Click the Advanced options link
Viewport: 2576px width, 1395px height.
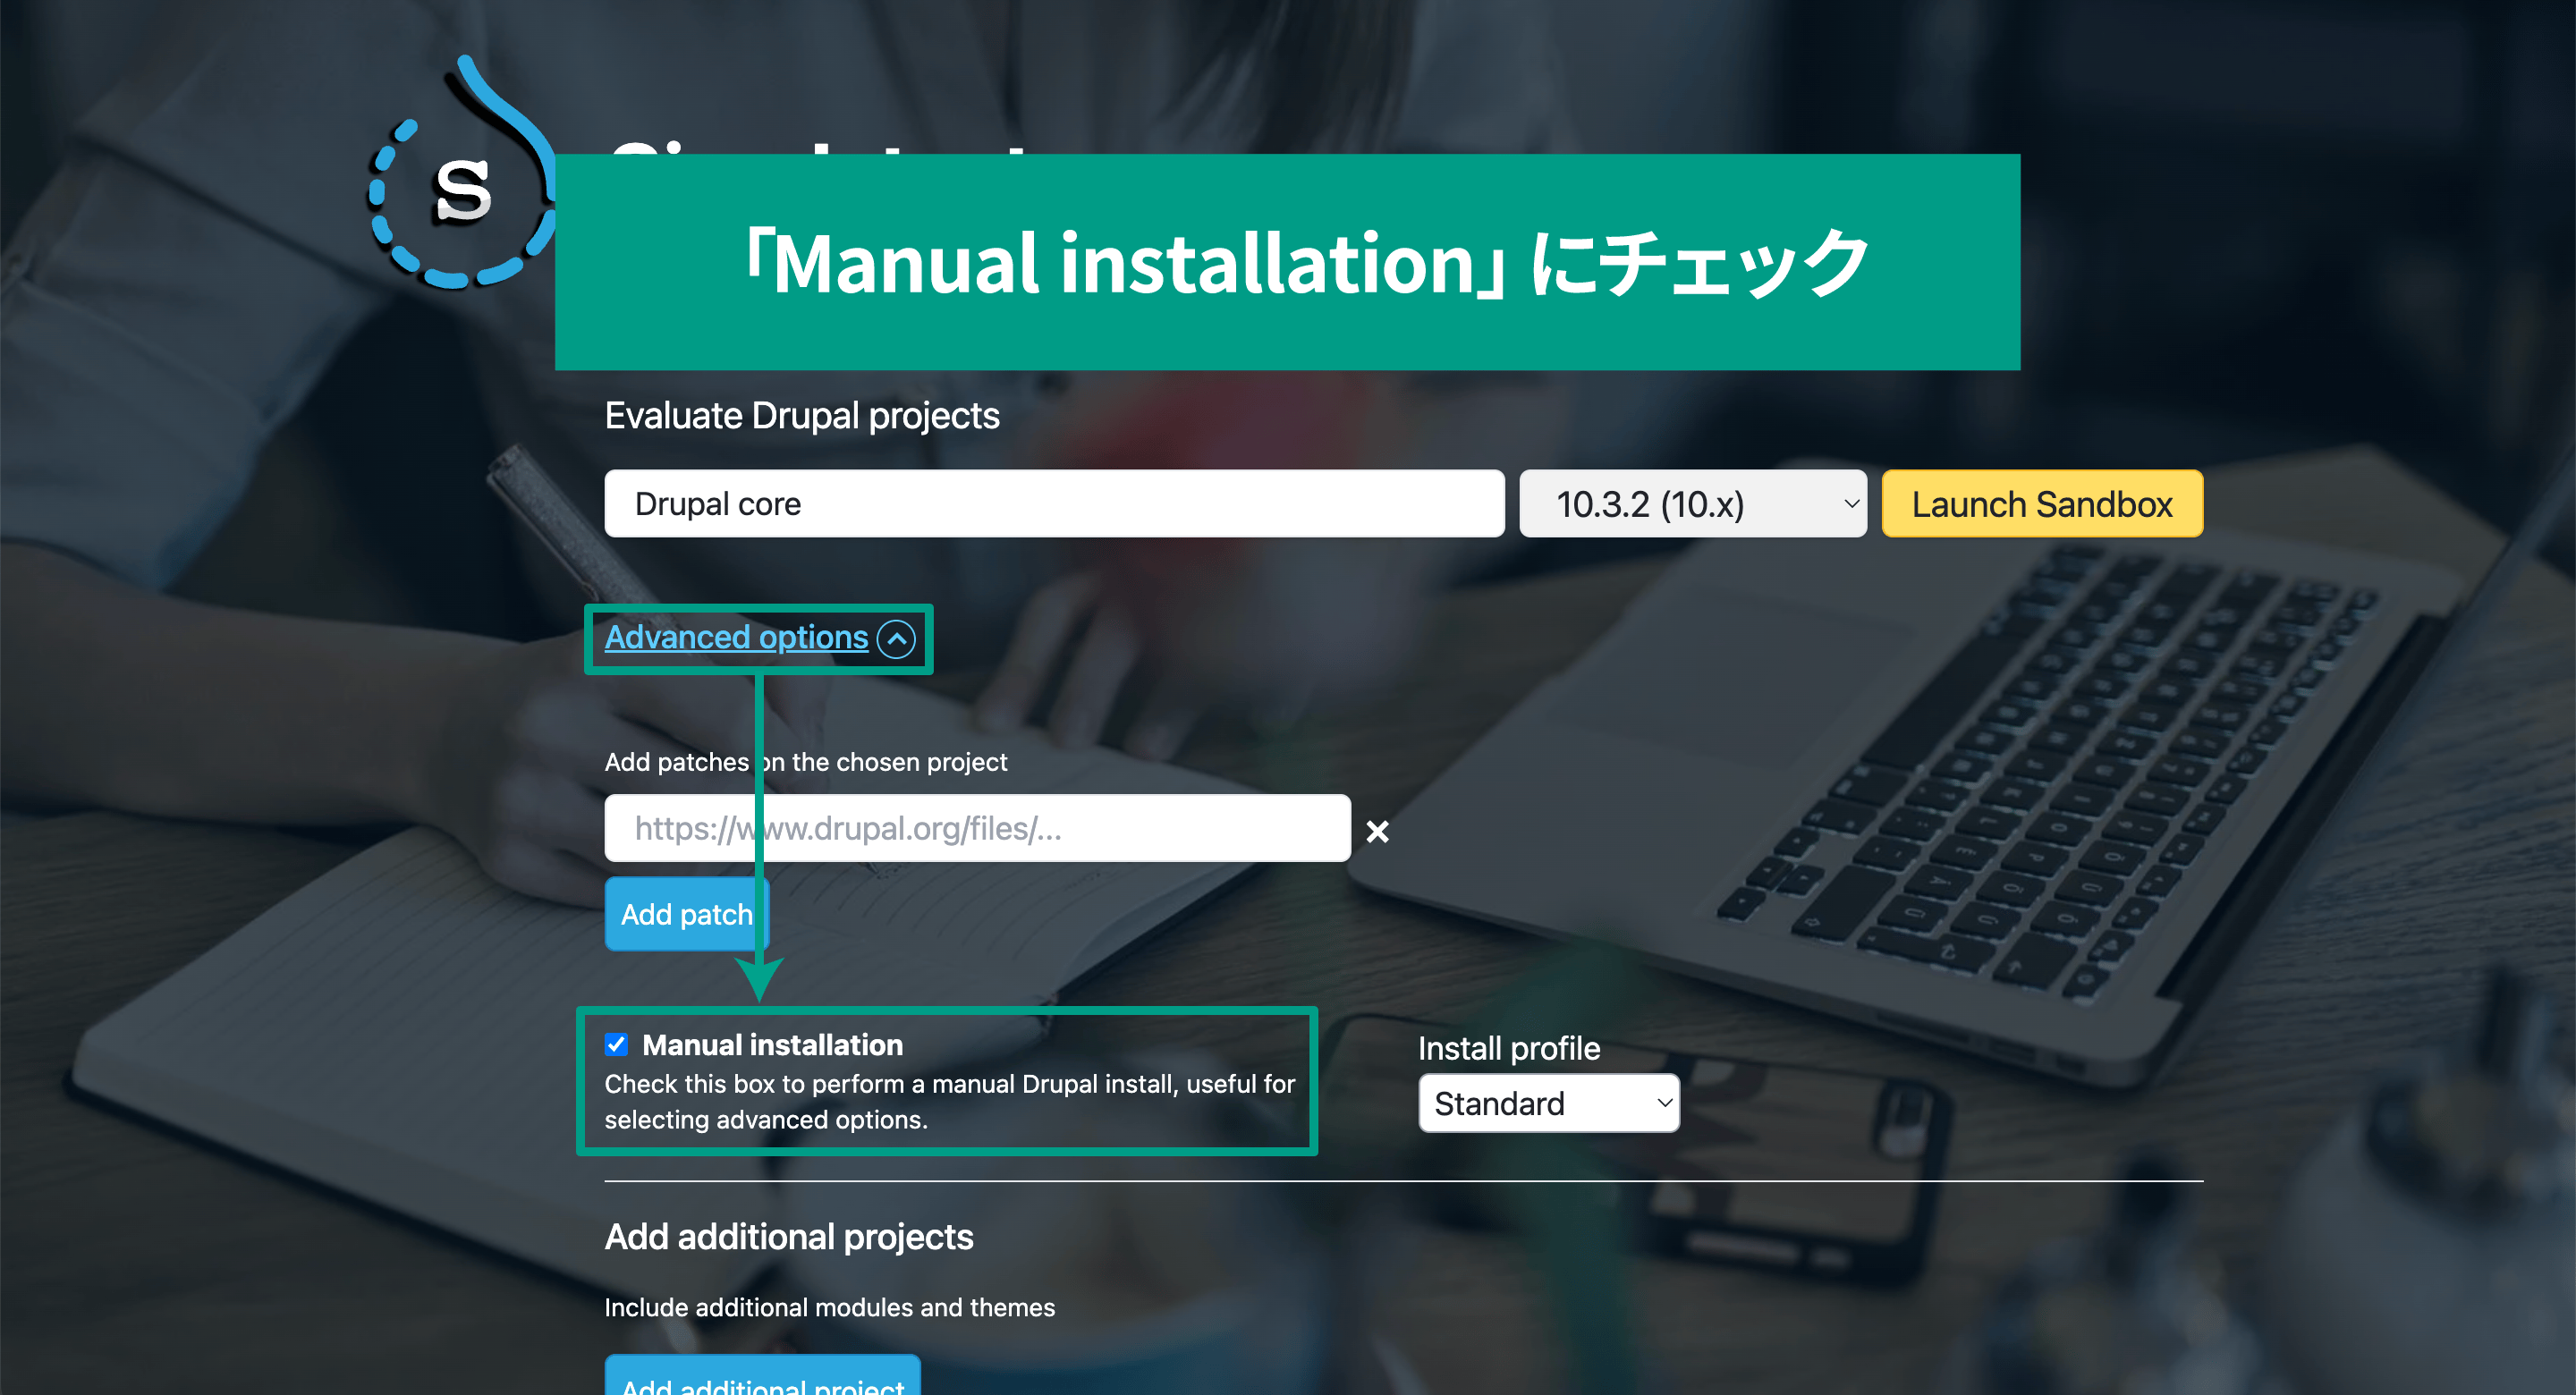click(x=736, y=637)
